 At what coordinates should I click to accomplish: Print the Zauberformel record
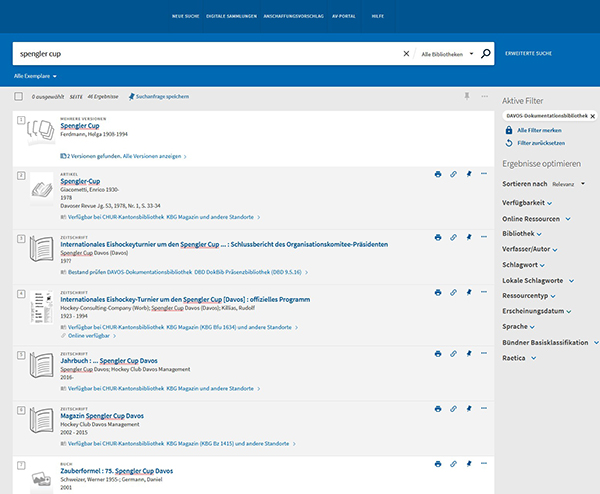(x=438, y=464)
